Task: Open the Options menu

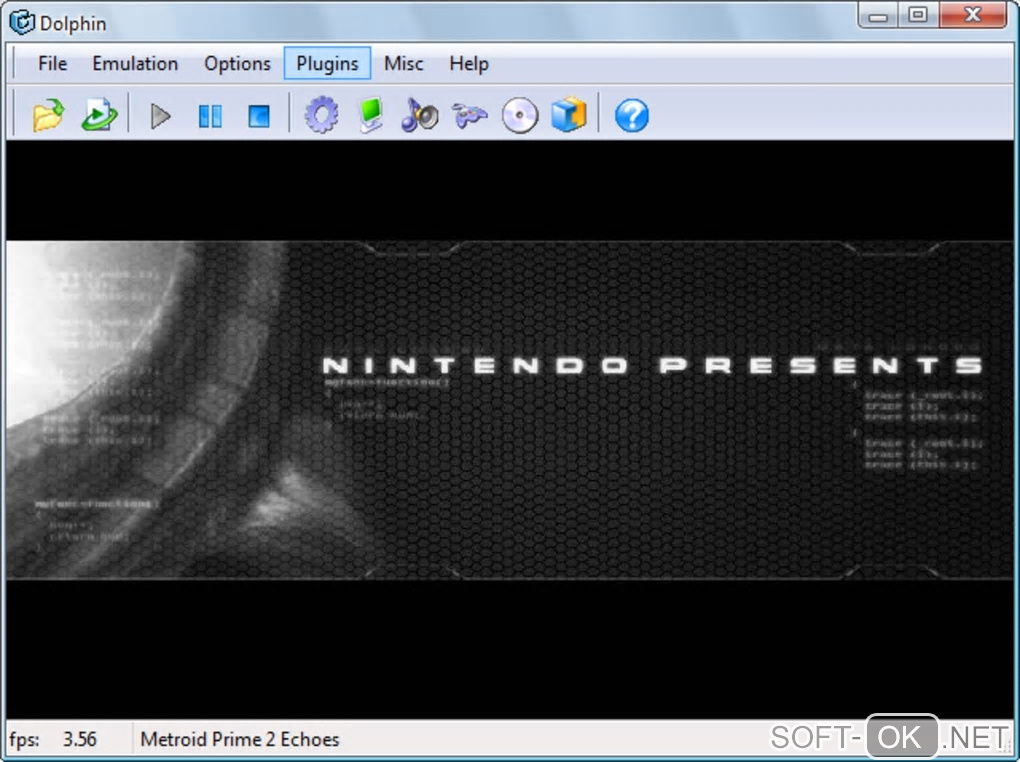Action: (237, 64)
